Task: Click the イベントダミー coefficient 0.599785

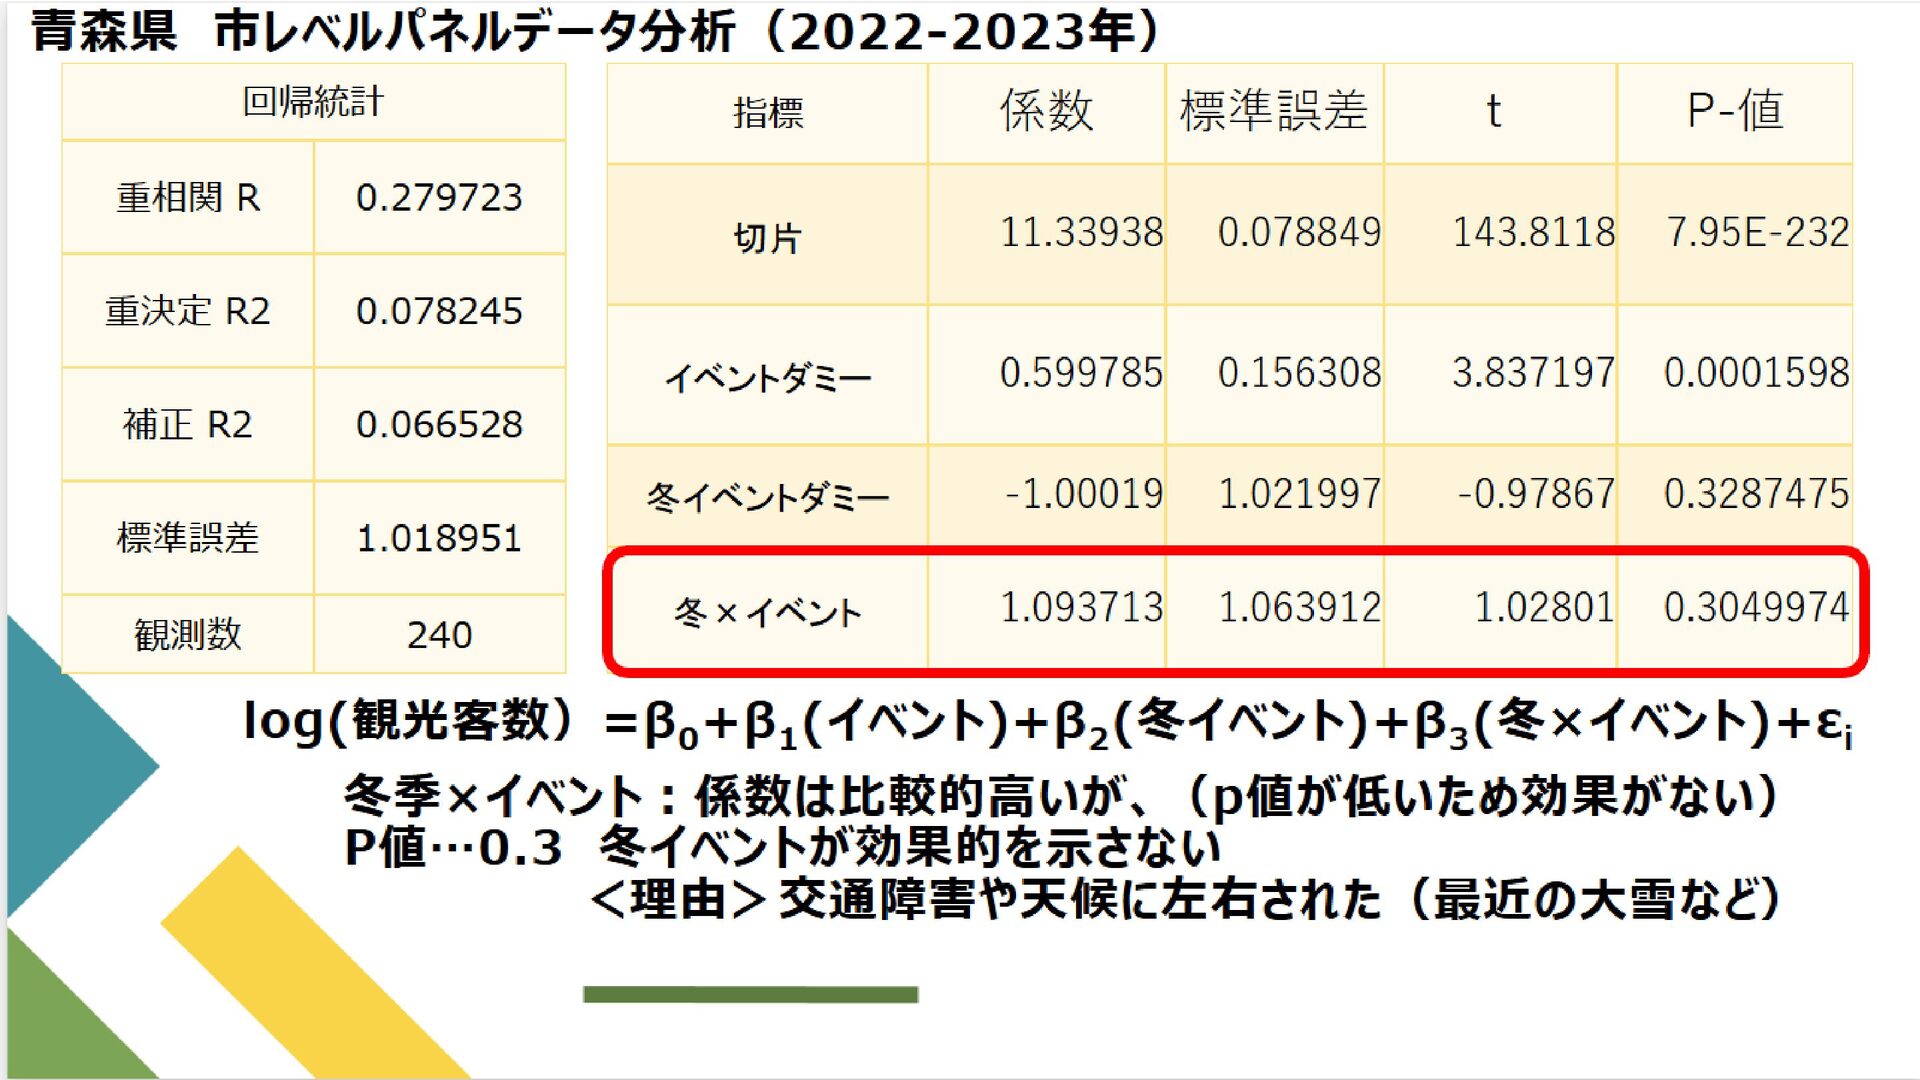Action: pos(1080,373)
